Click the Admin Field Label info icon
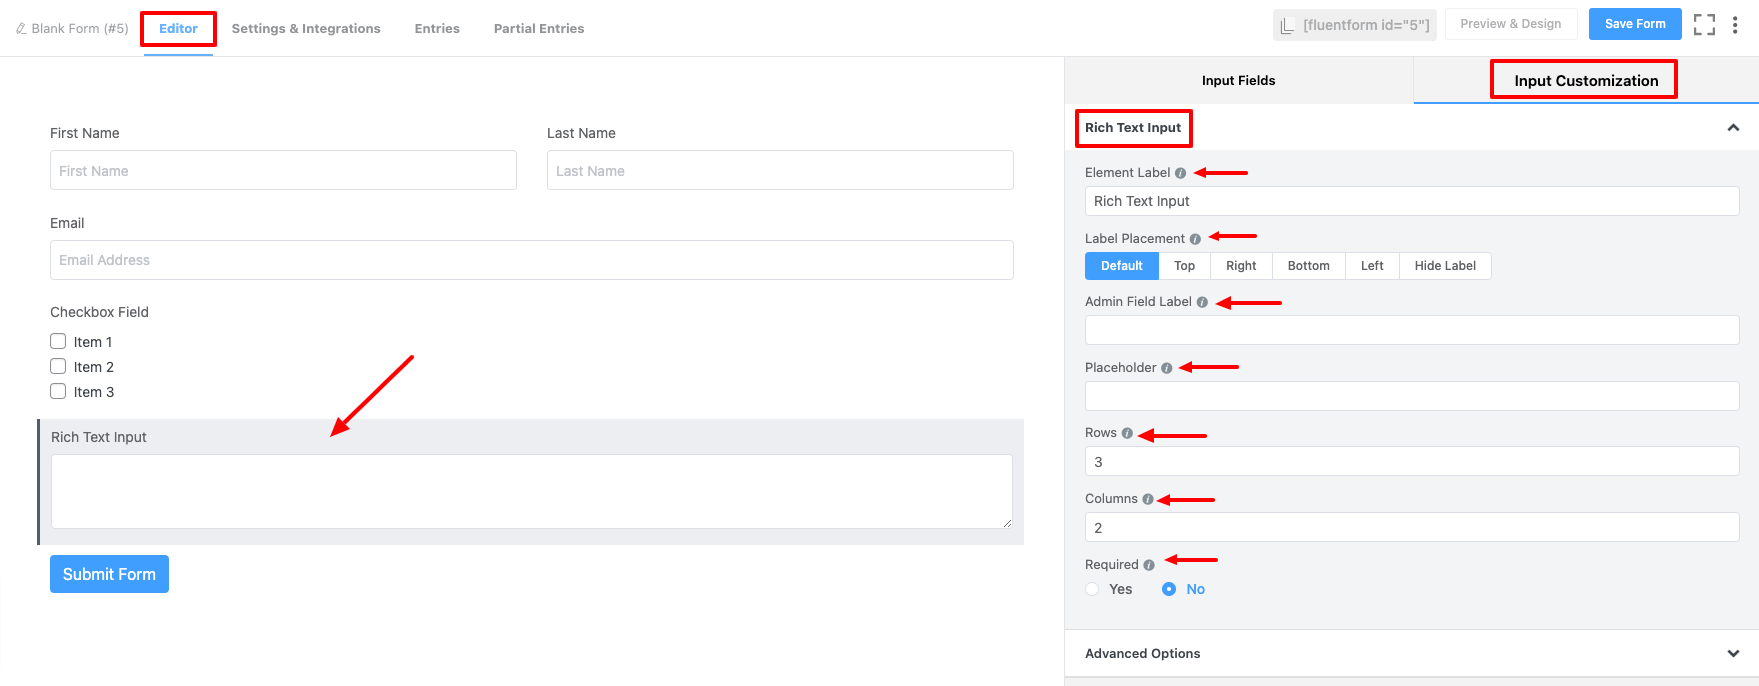Screen dimensions: 1759x686 [x=1202, y=302]
